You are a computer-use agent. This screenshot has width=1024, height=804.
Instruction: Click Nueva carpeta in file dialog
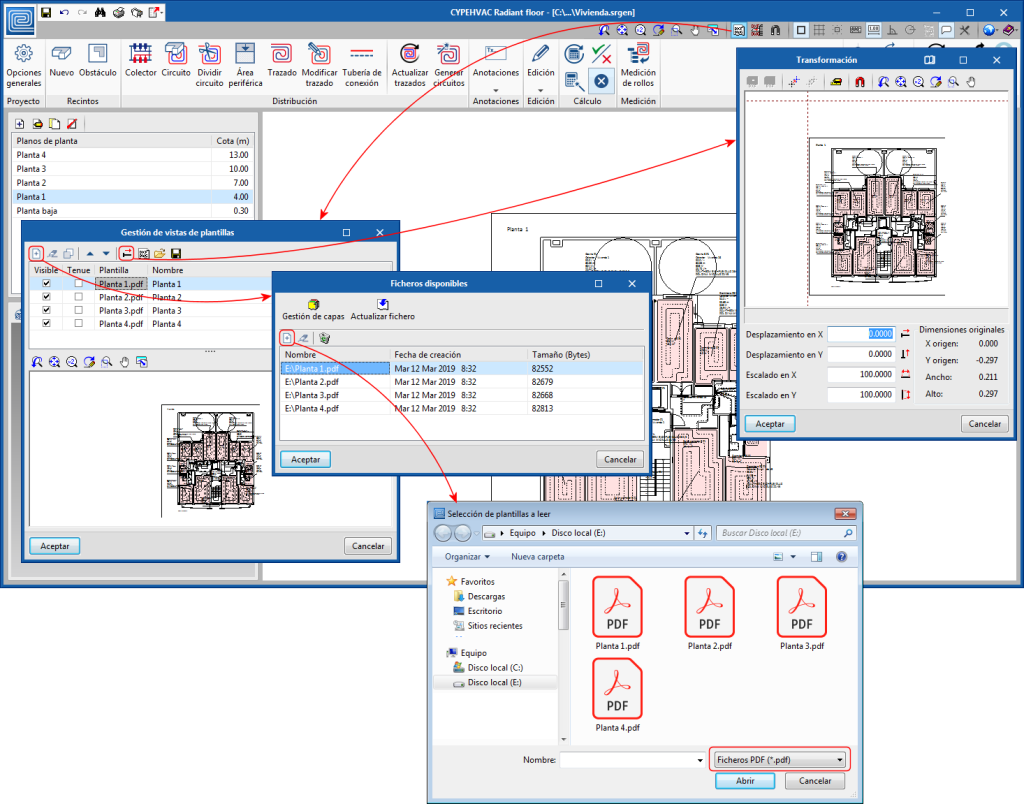(x=537, y=556)
